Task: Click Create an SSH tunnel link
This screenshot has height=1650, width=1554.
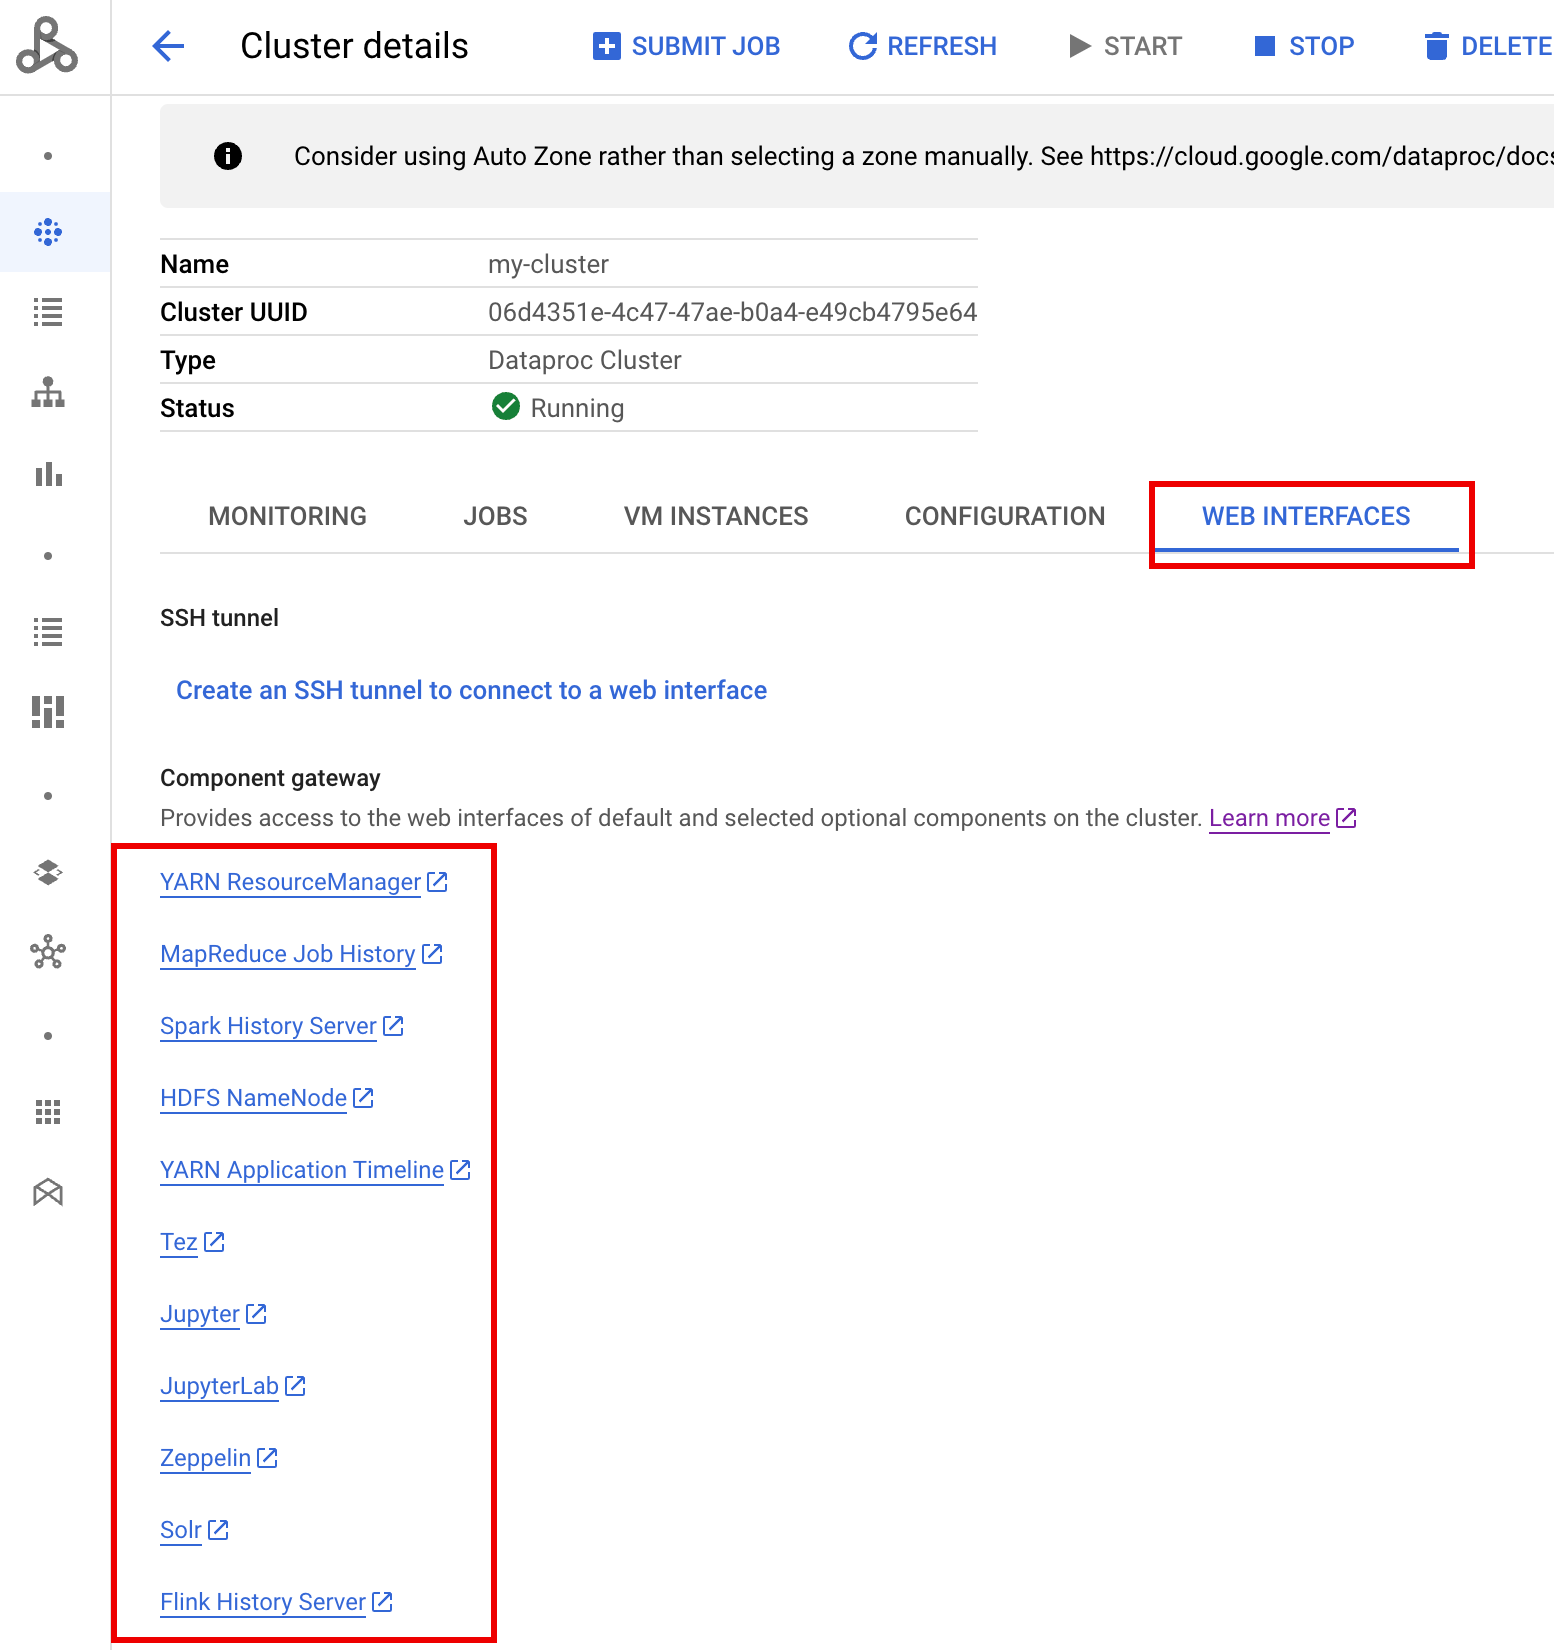Action: 471,690
